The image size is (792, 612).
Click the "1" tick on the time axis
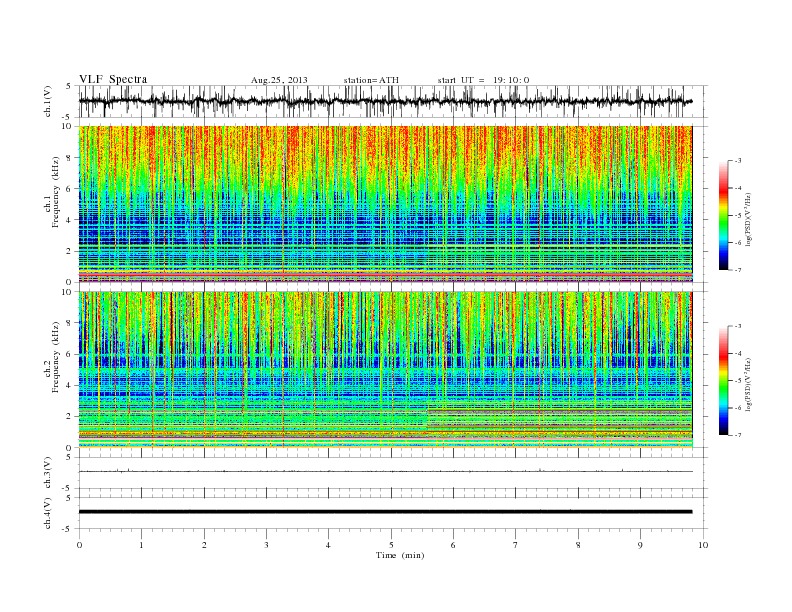(141, 545)
